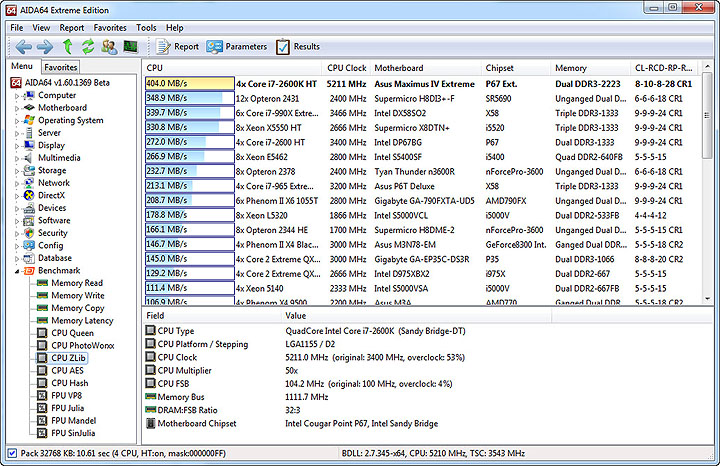Select the FPU Julia benchmark icon

[x=42, y=408]
